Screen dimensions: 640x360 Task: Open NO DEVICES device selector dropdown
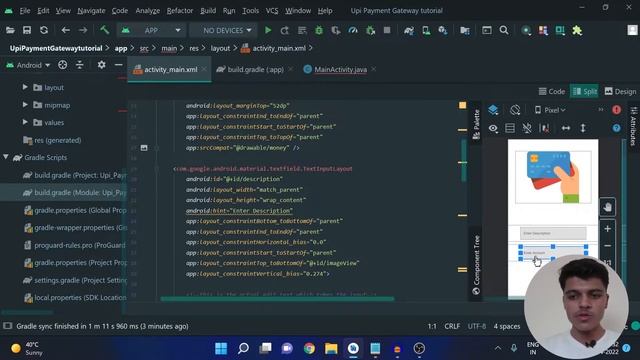(x=223, y=30)
